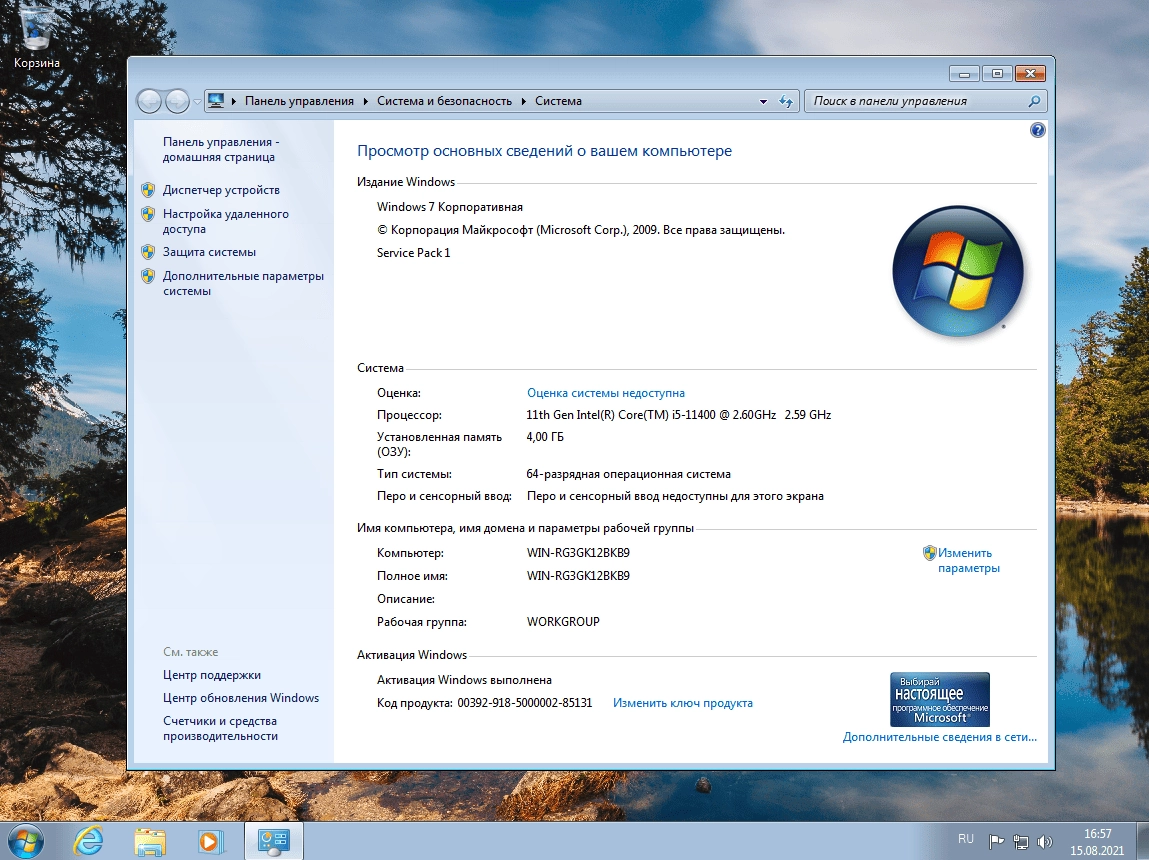Click shield icon beside Защита системы

[148, 252]
